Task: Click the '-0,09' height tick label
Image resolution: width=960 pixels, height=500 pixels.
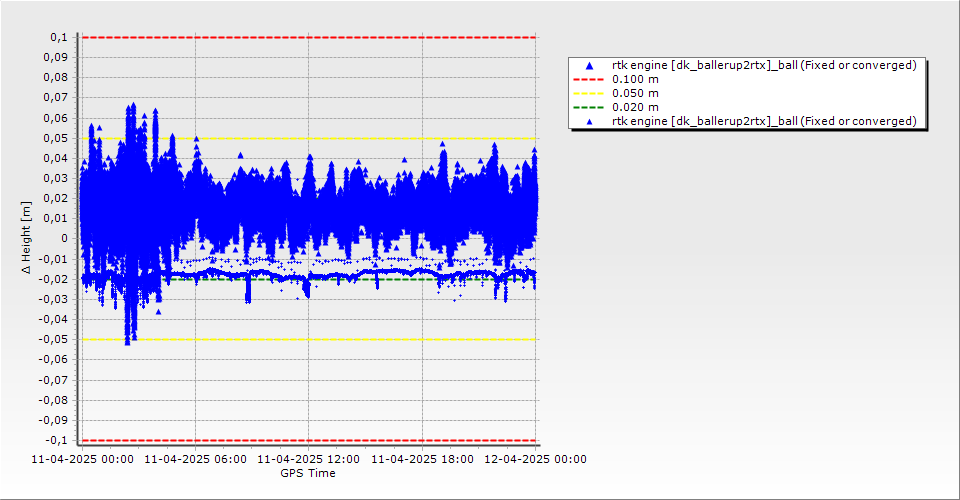Action: tap(54, 420)
